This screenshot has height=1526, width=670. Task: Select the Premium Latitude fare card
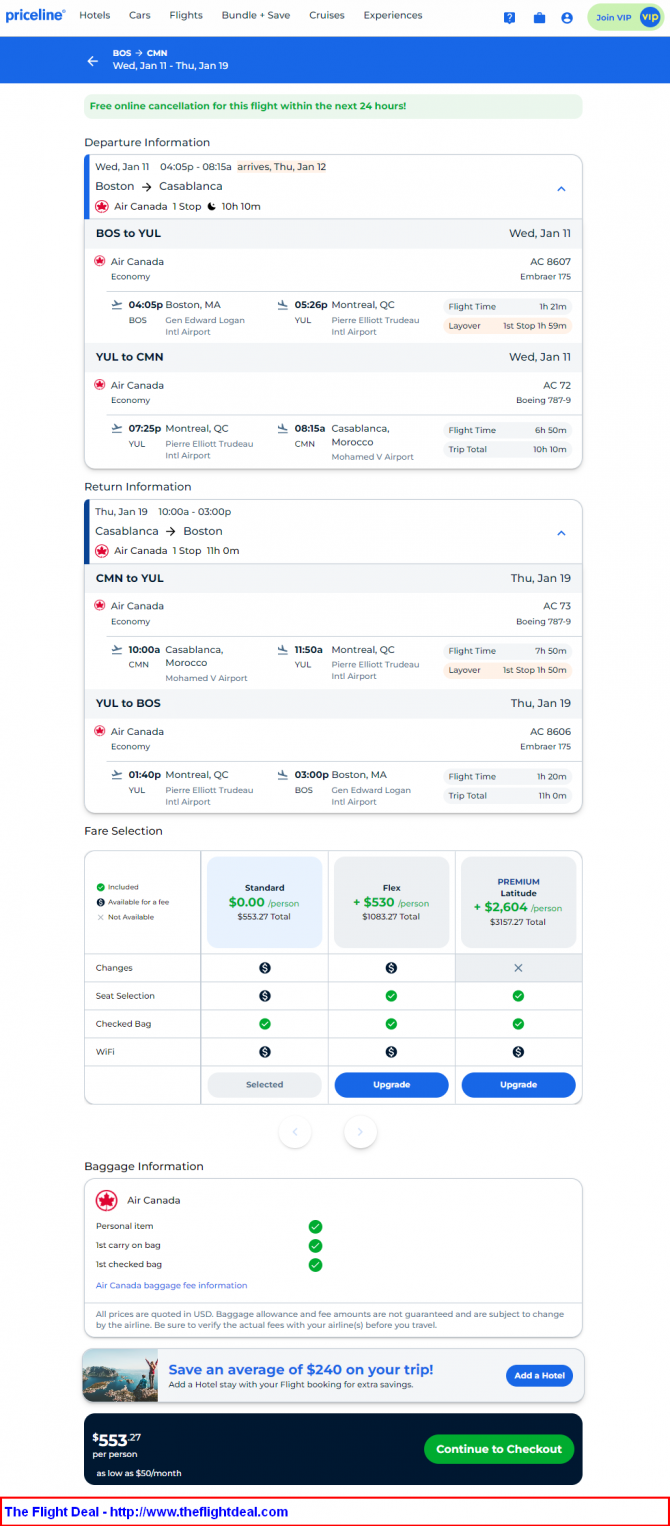(x=518, y=901)
